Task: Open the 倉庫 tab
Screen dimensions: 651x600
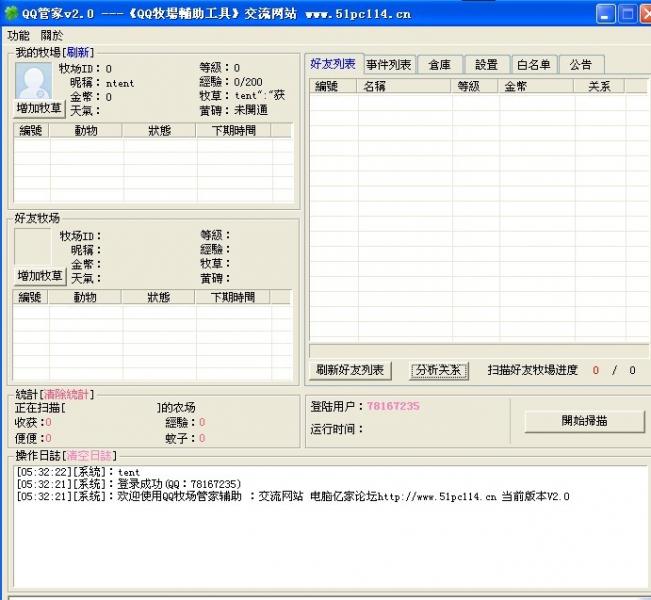Action: pos(440,65)
